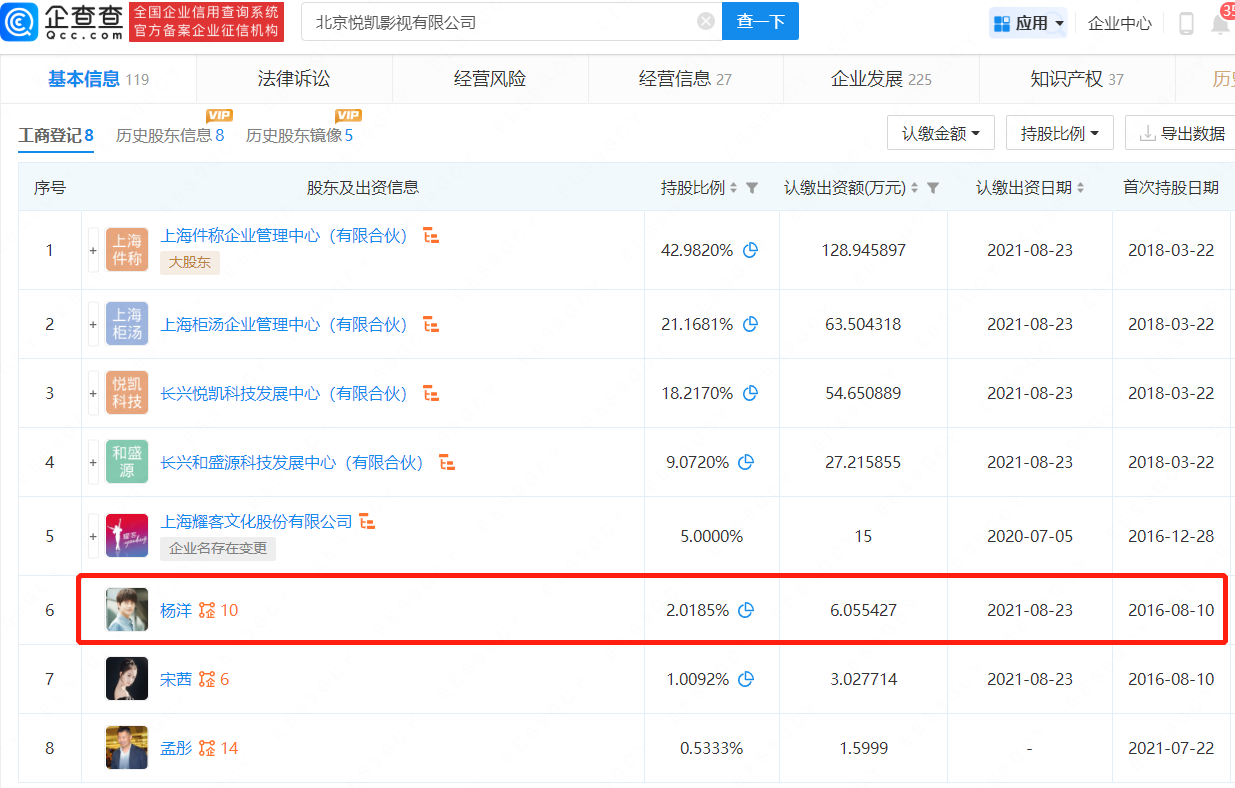Click 杨洋's avatar photo
This screenshot has height=788, width=1235.
127,610
